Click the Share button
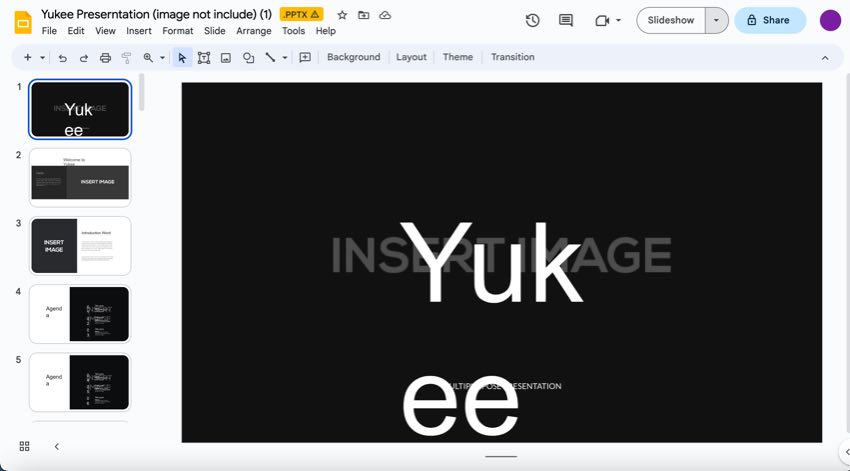 (x=770, y=21)
